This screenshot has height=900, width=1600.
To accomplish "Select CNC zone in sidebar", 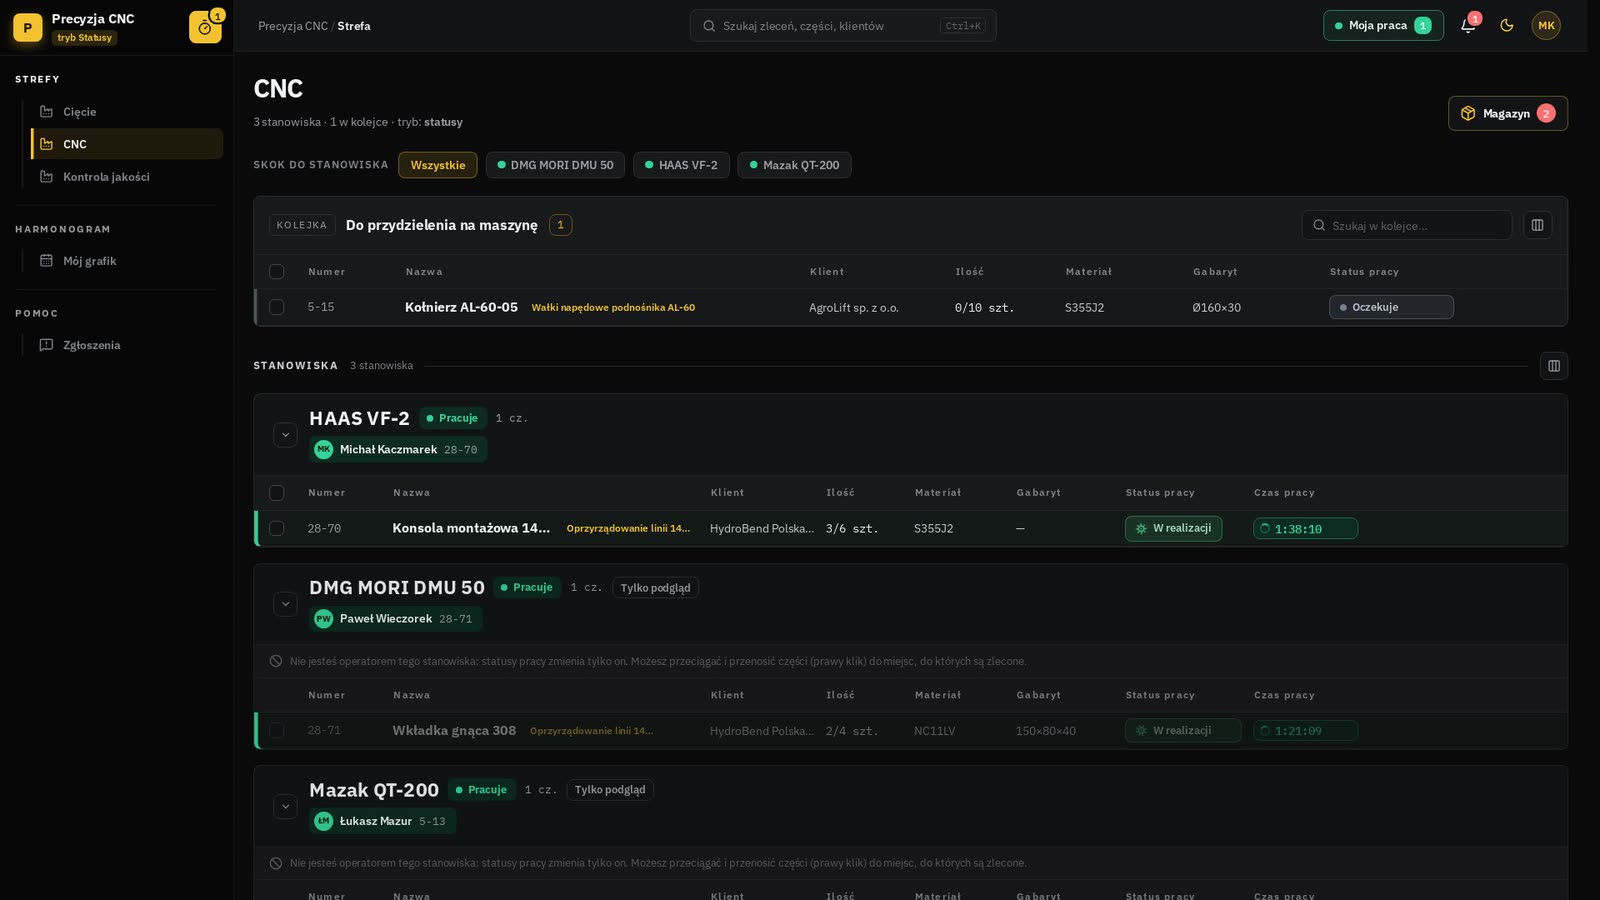I will tap(127, 144).
